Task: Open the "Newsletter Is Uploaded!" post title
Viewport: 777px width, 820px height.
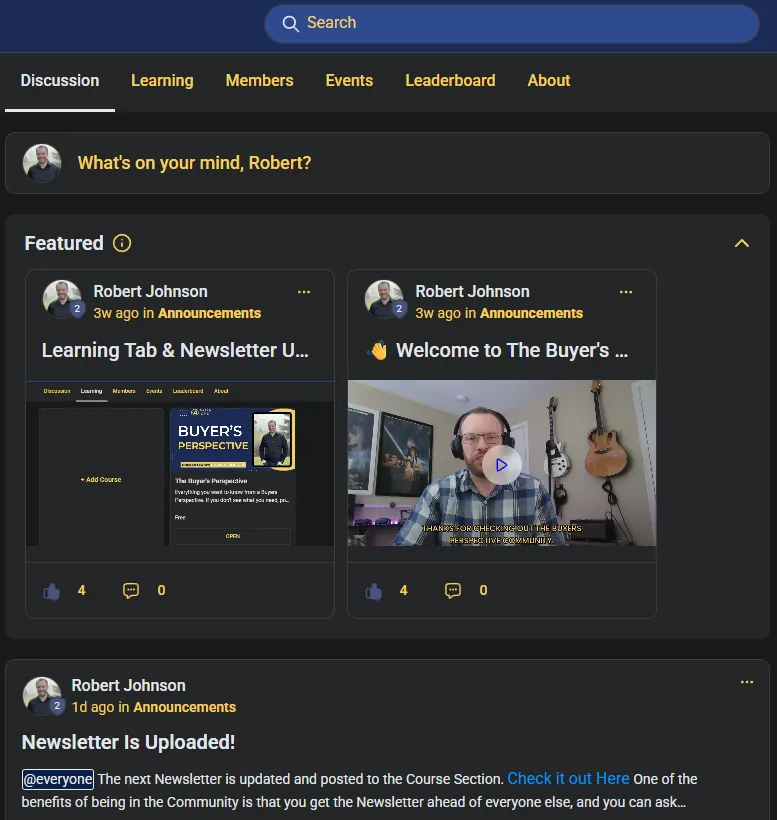Action: coord(129,742)
